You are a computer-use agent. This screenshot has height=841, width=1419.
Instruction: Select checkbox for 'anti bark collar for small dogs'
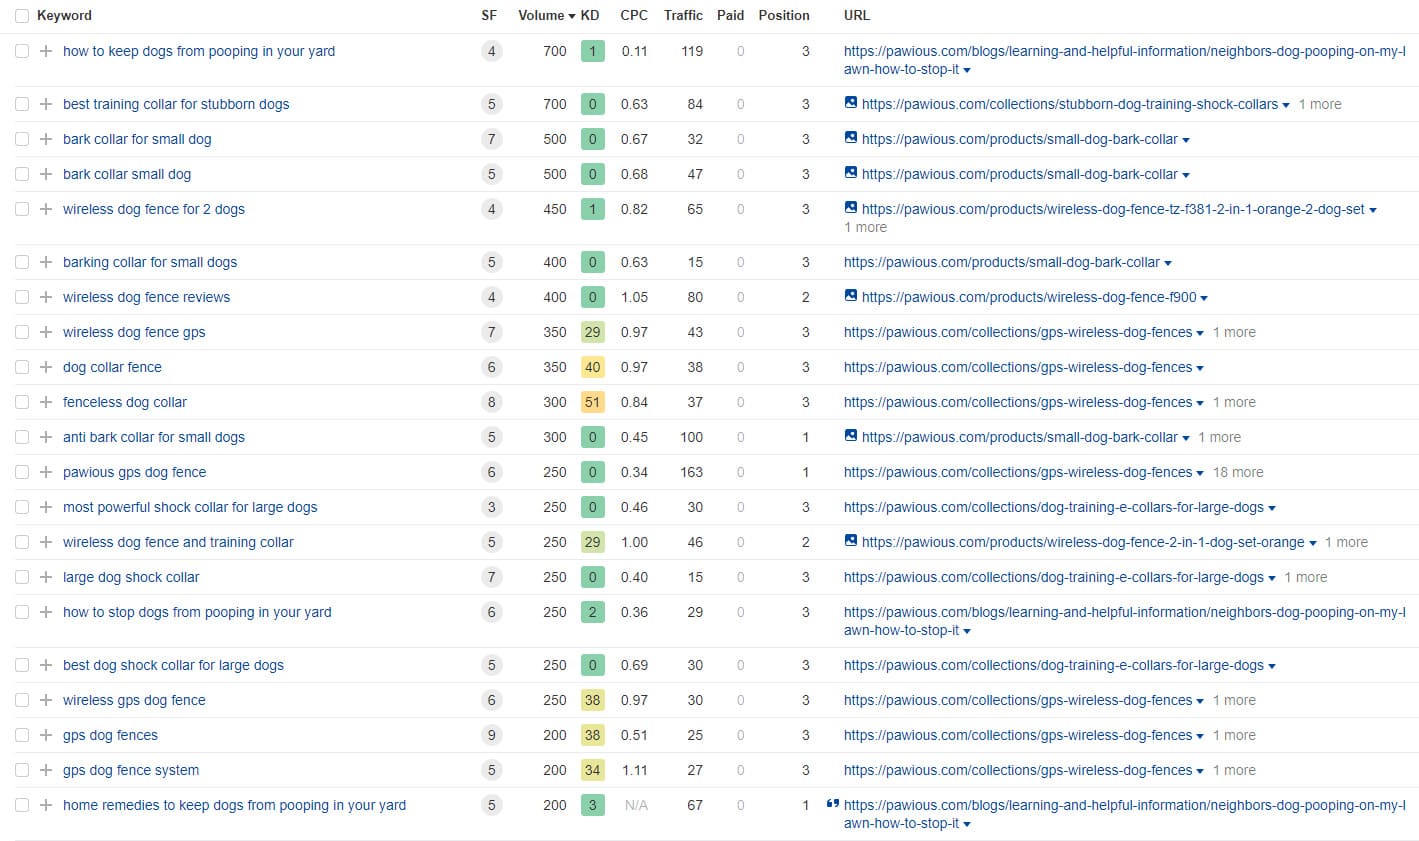[x=22, y=437]
